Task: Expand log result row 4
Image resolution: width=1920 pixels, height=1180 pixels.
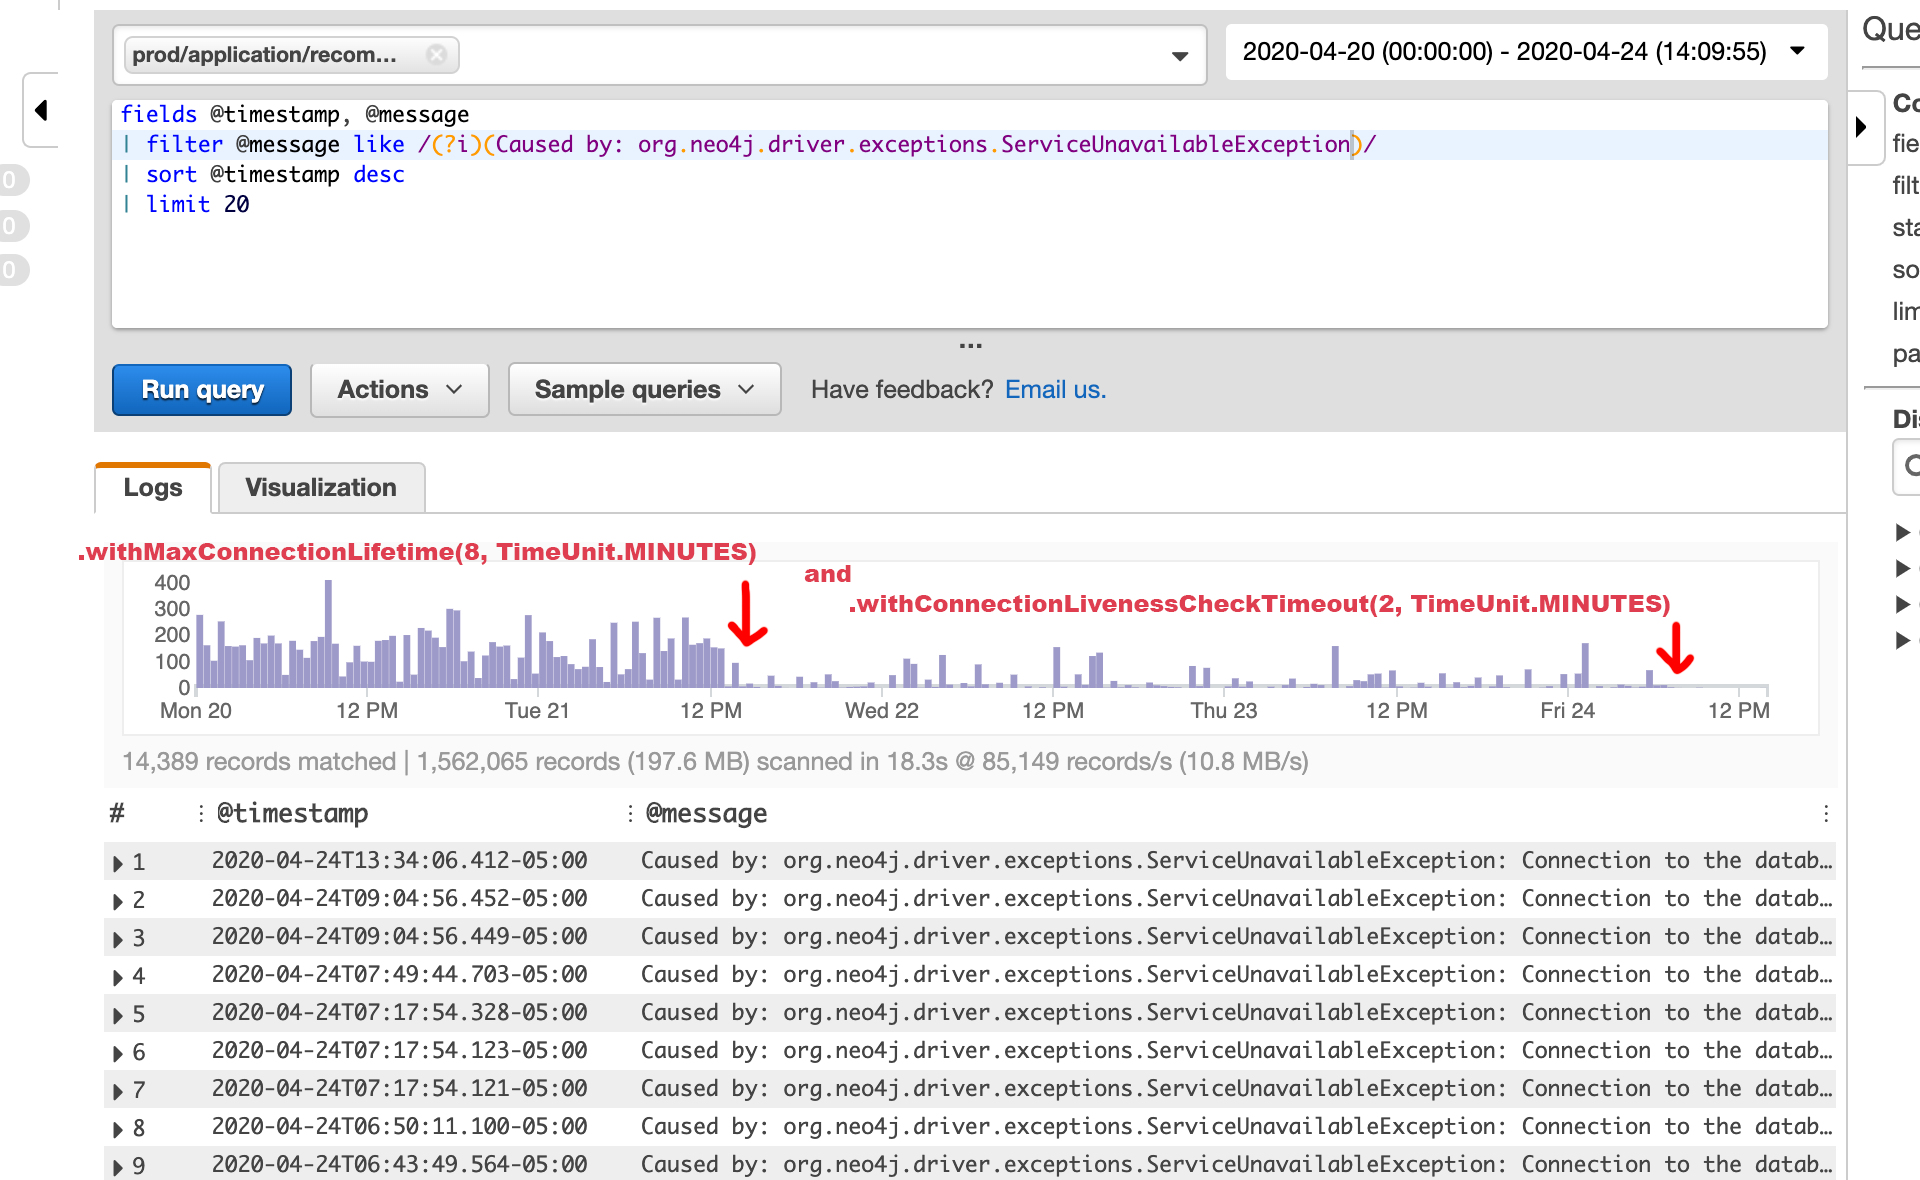Action: pos(118,977)
